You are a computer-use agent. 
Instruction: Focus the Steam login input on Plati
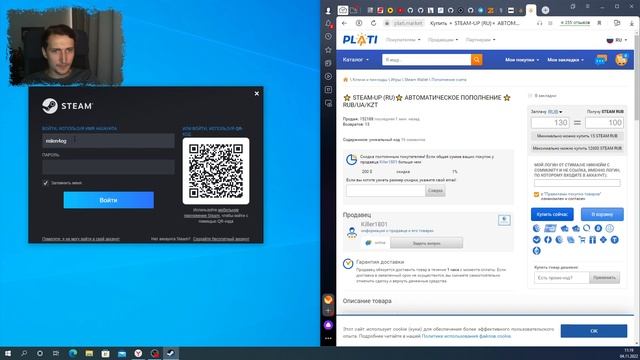(577, 183)
